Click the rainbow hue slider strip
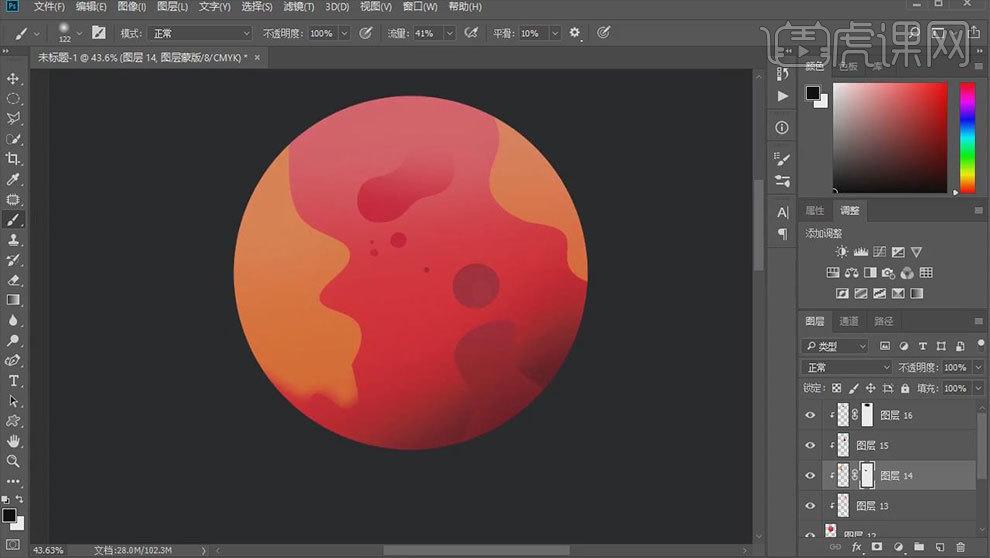Screen dimensions: 990x558 (967, 137)
